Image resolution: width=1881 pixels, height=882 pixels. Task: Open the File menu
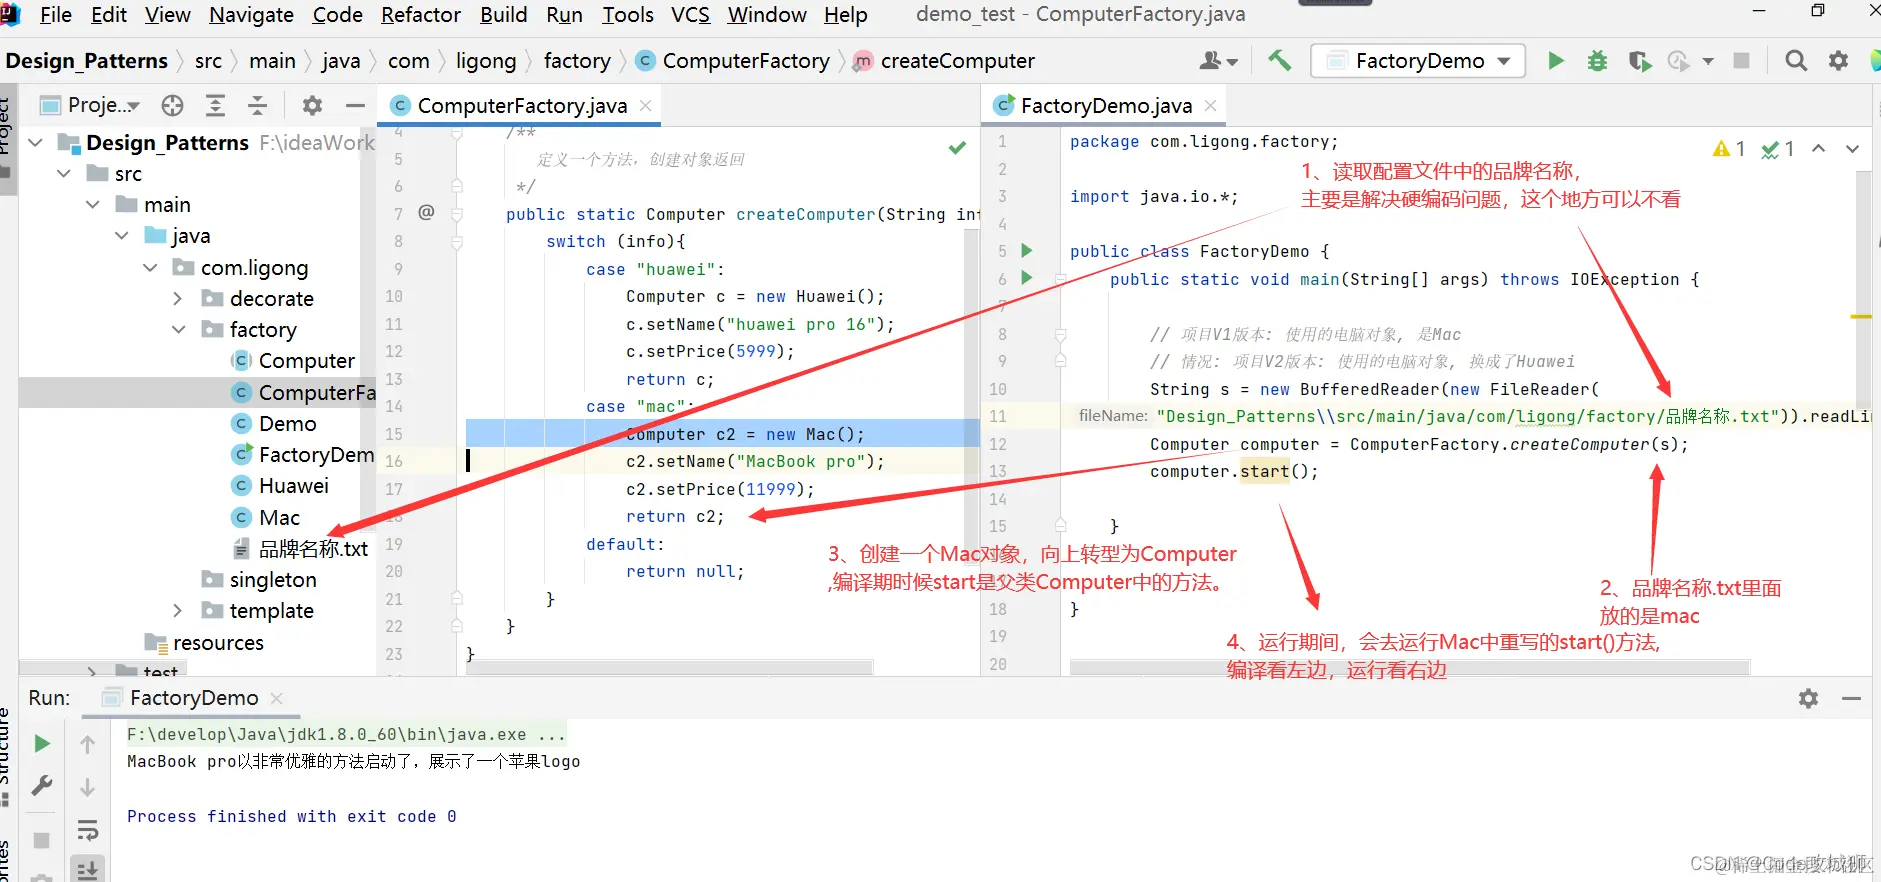(x=55, y=15)
